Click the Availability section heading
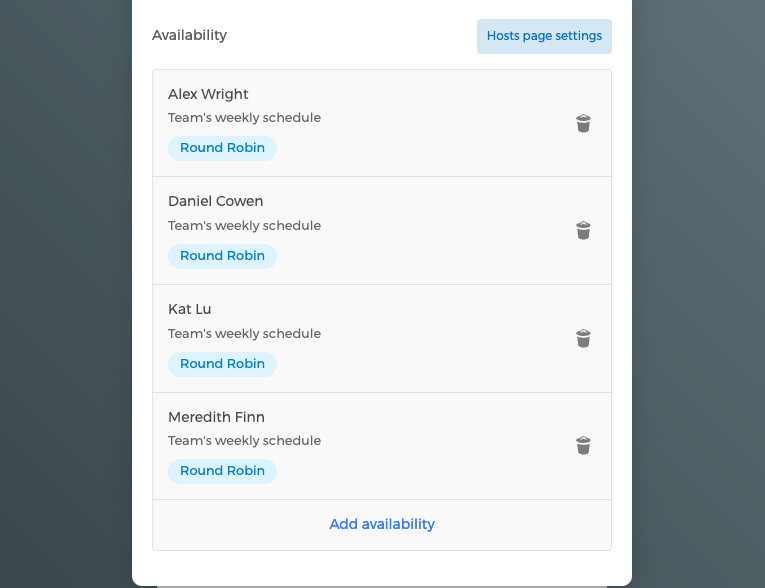 189,35
